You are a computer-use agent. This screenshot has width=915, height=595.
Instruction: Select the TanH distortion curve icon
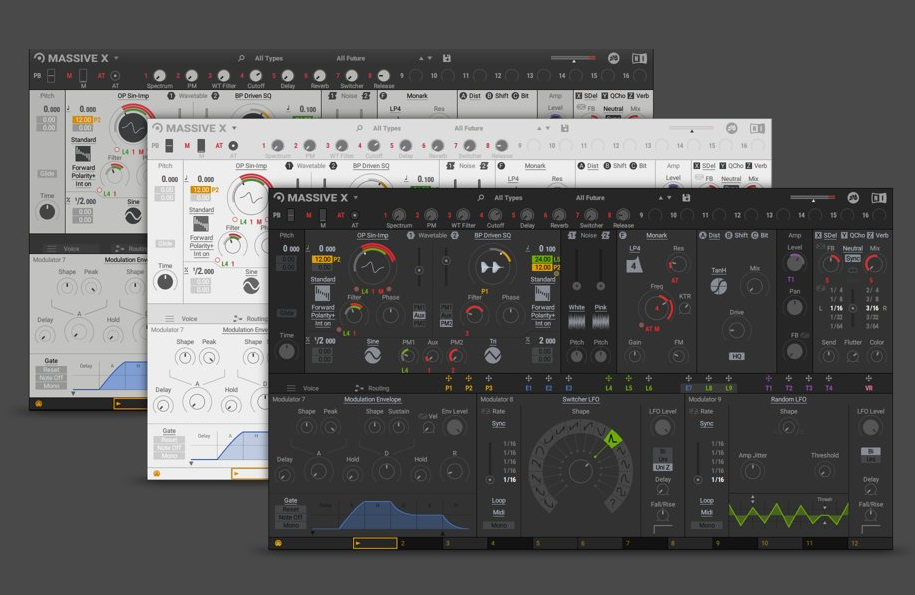pos(719,285)
